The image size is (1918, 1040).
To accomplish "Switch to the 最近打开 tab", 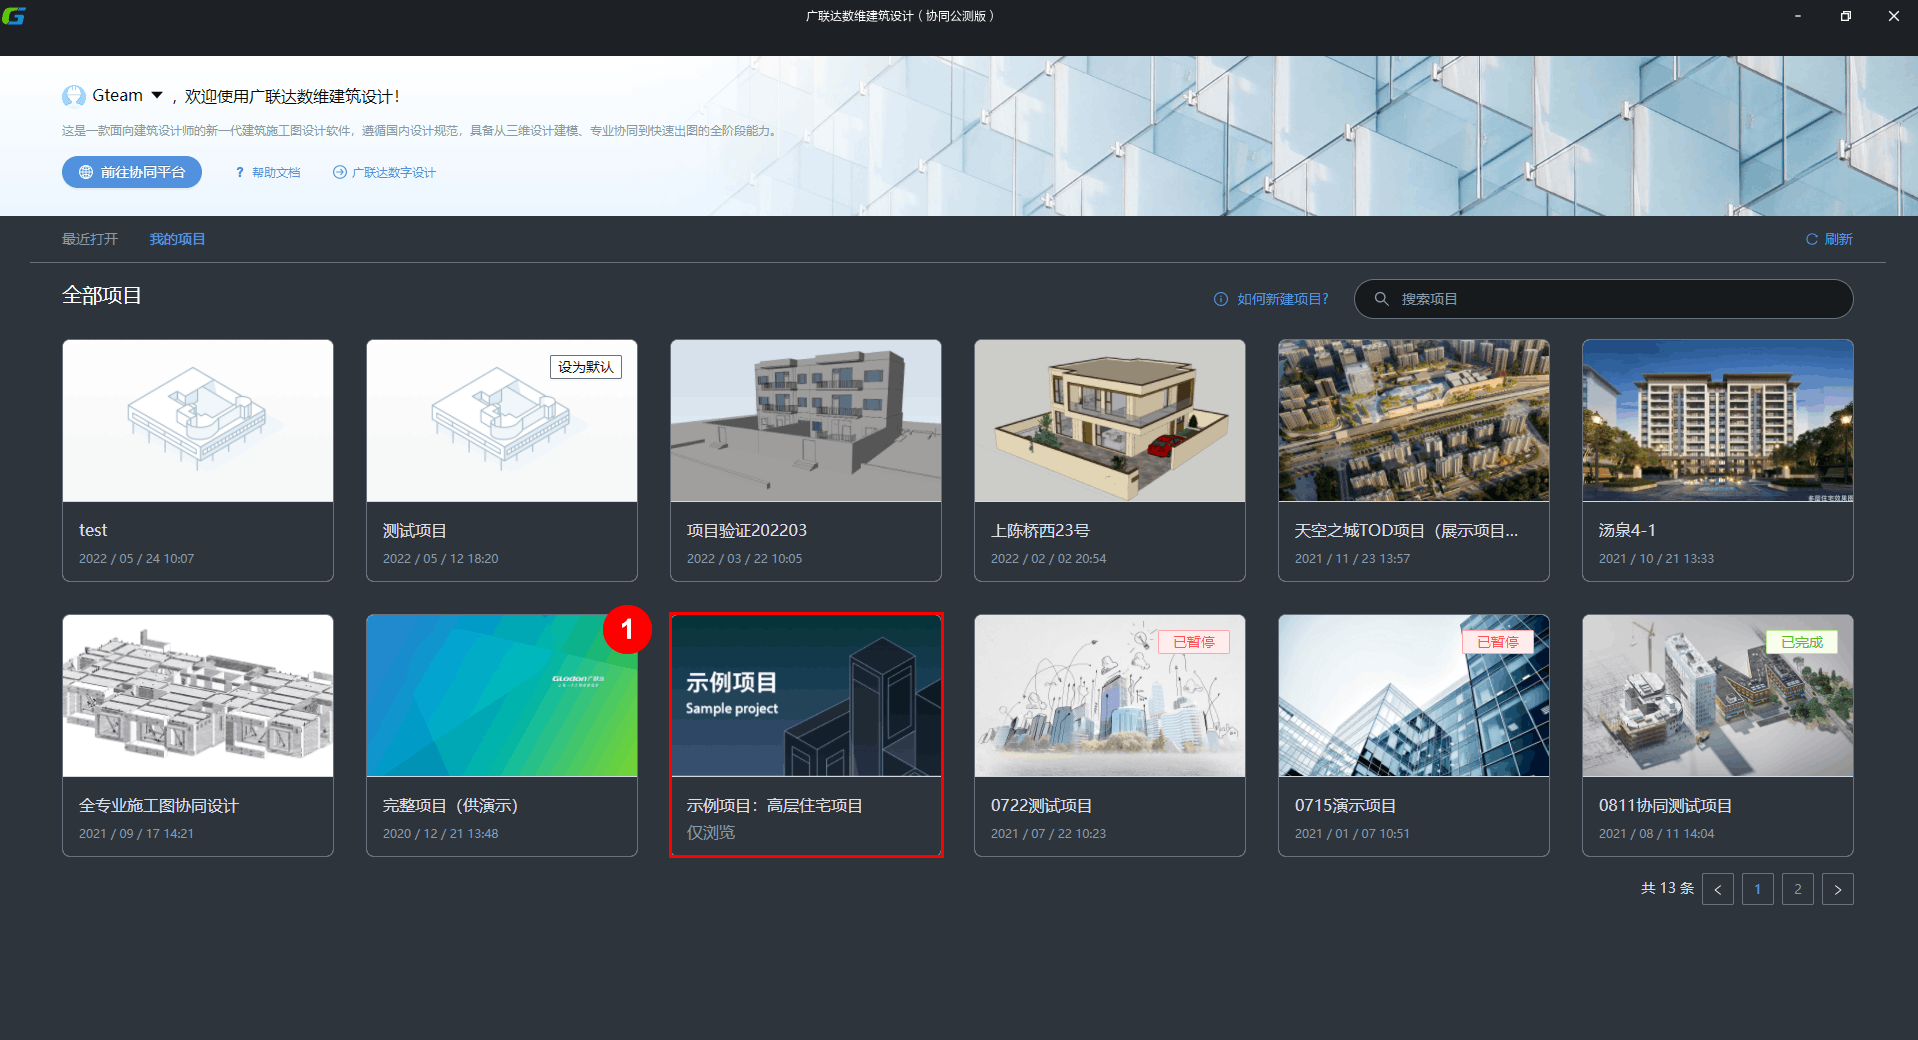I will point(90,239).
